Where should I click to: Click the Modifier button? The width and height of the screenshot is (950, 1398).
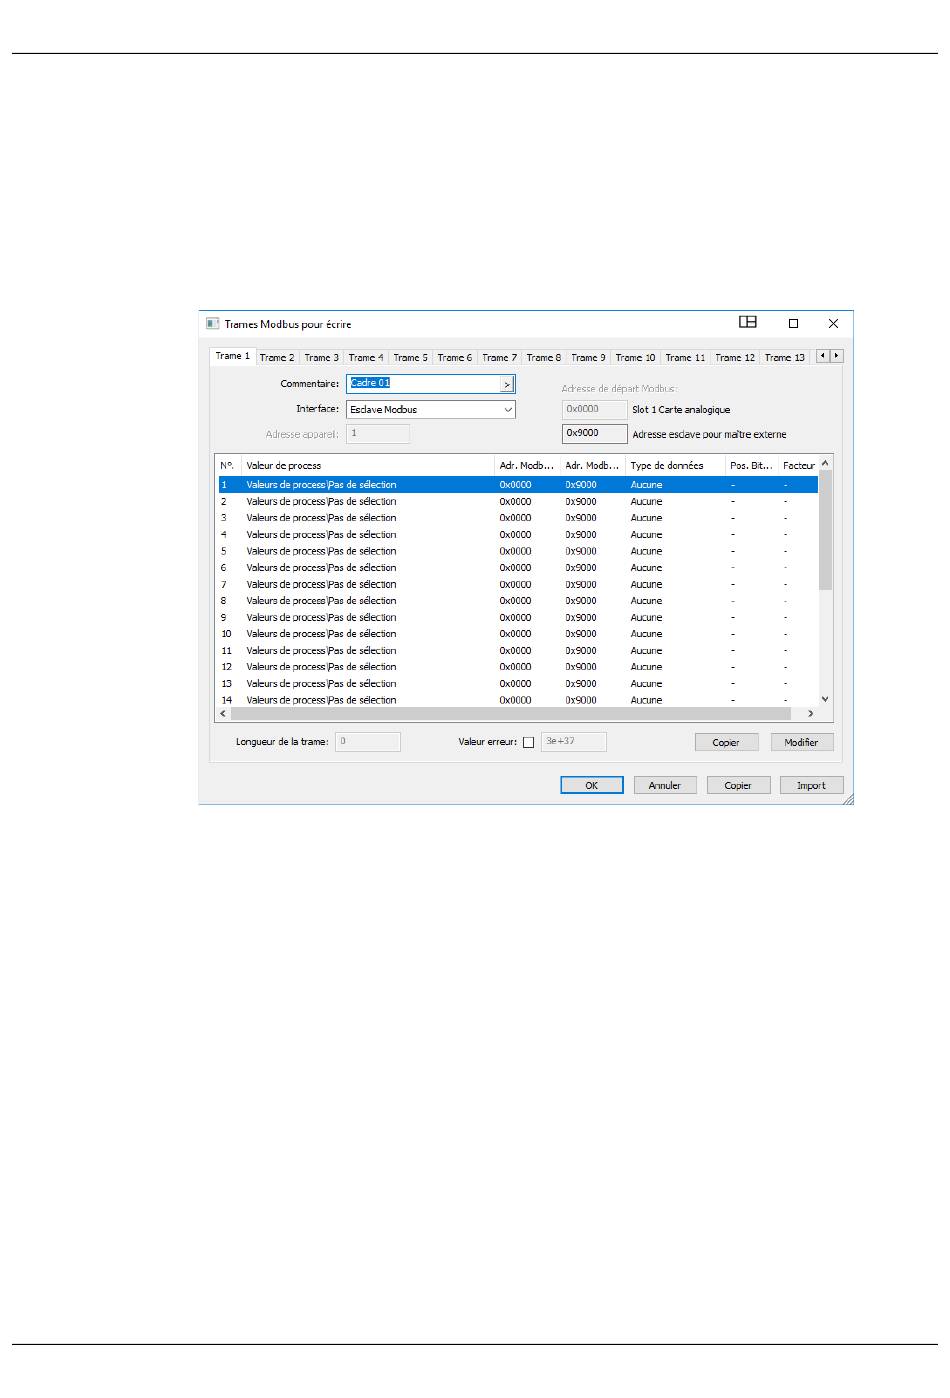(x=802, y=742)
